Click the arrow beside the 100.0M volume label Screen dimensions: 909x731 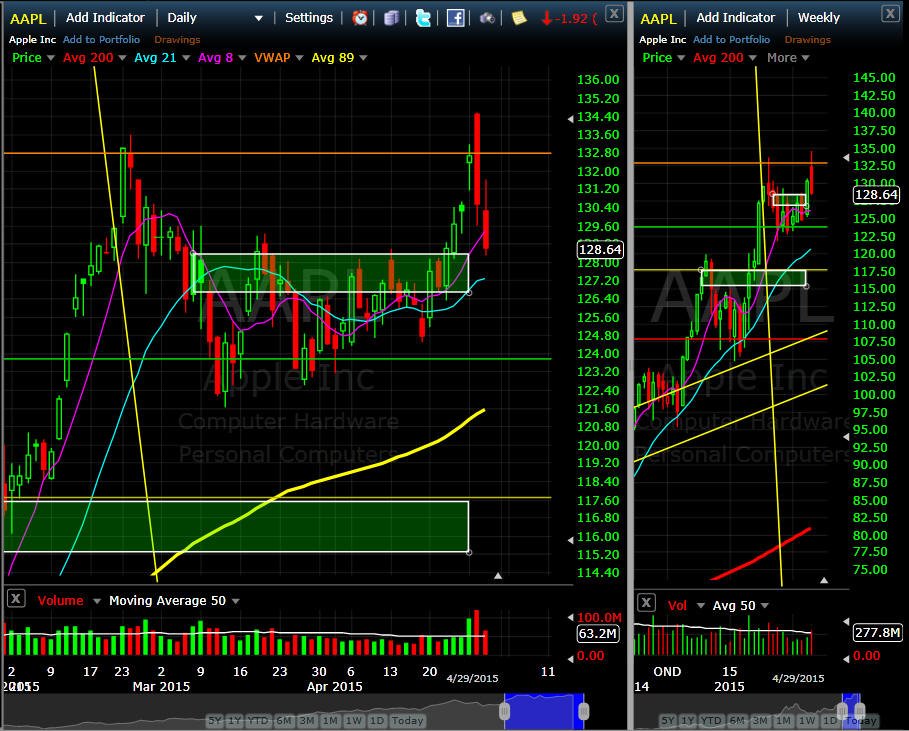point(570,617)
